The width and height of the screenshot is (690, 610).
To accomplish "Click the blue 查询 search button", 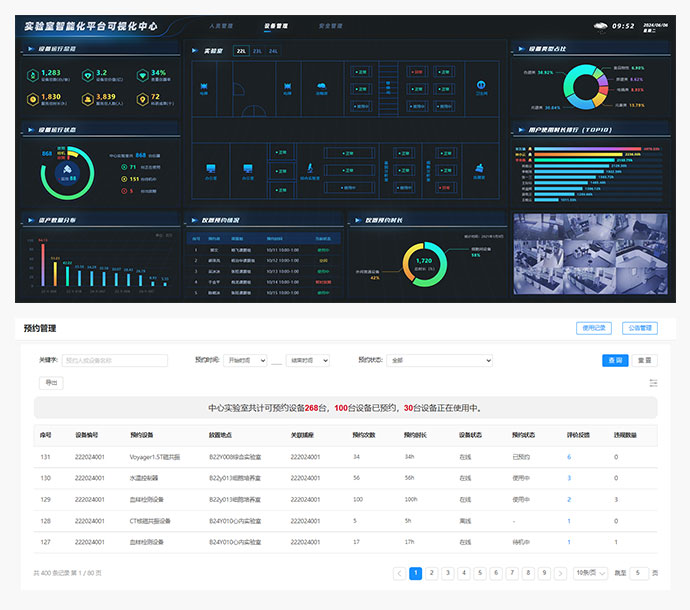I will click(615, 360).
